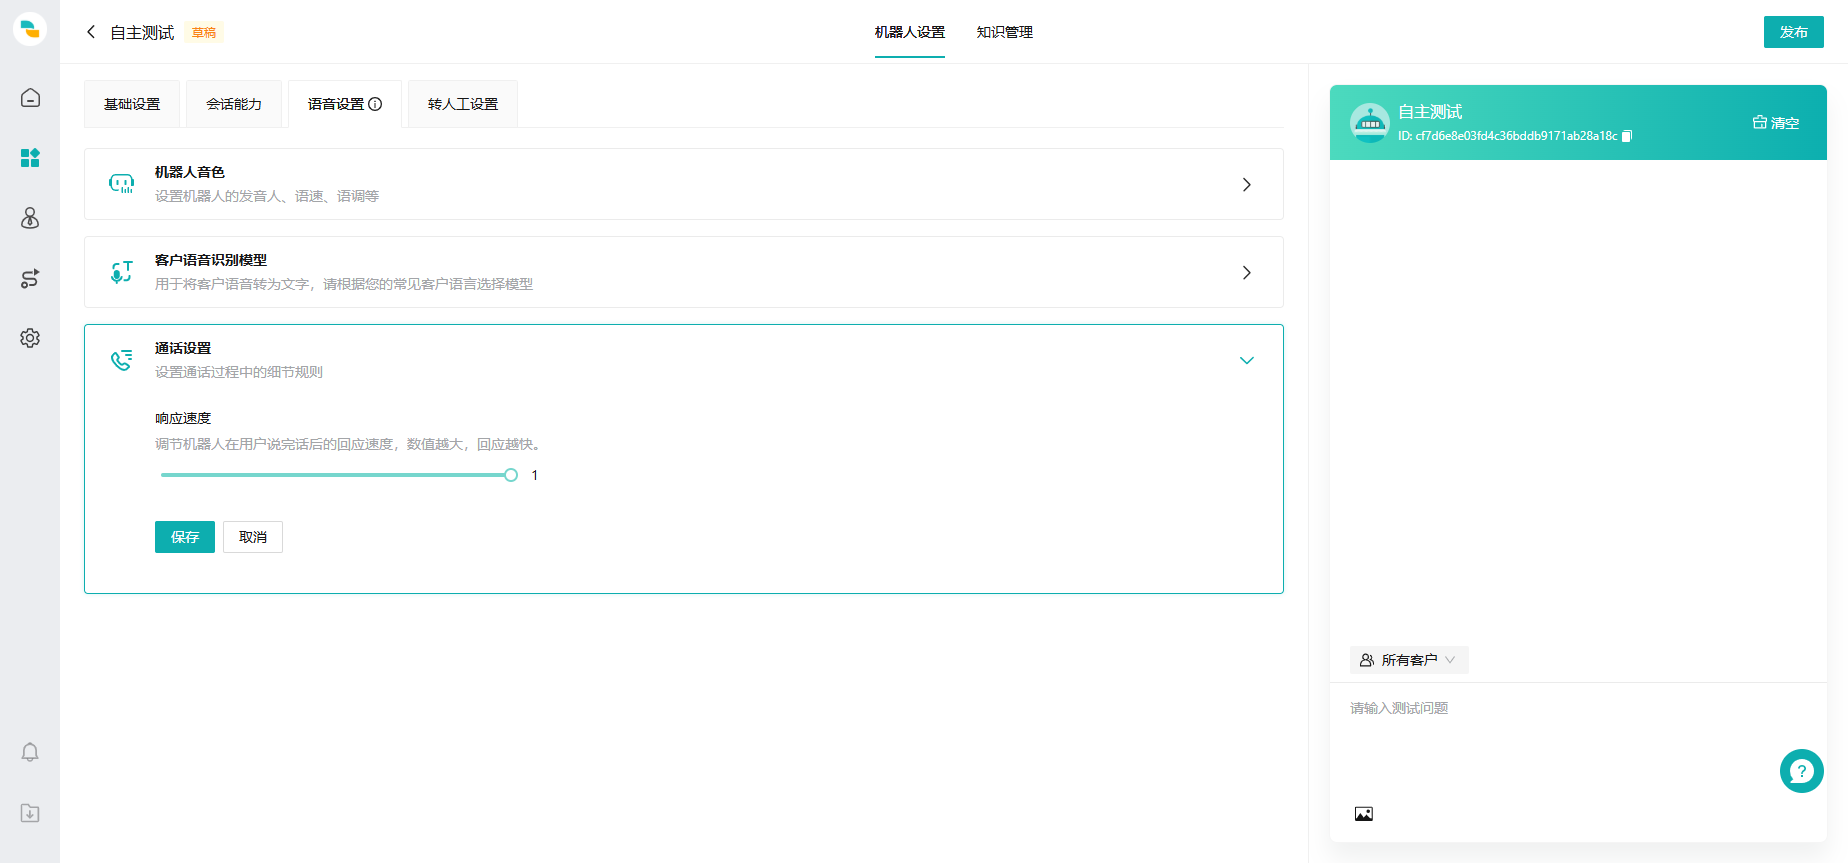1848x863 pixels.
Task: Open the help question mark button
Action: pyautogui.click(x=1801, y=771)
